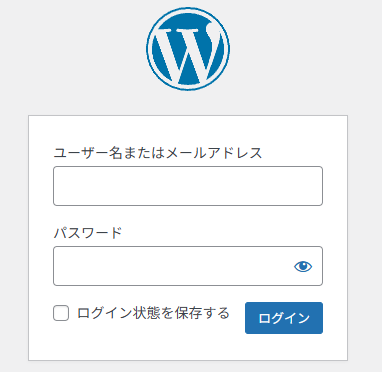Image resolution: width=382 pixels, height=372 pixels.
Task: Click the ユーザー名またはメールアドレス label text
Action: [158, 153]
